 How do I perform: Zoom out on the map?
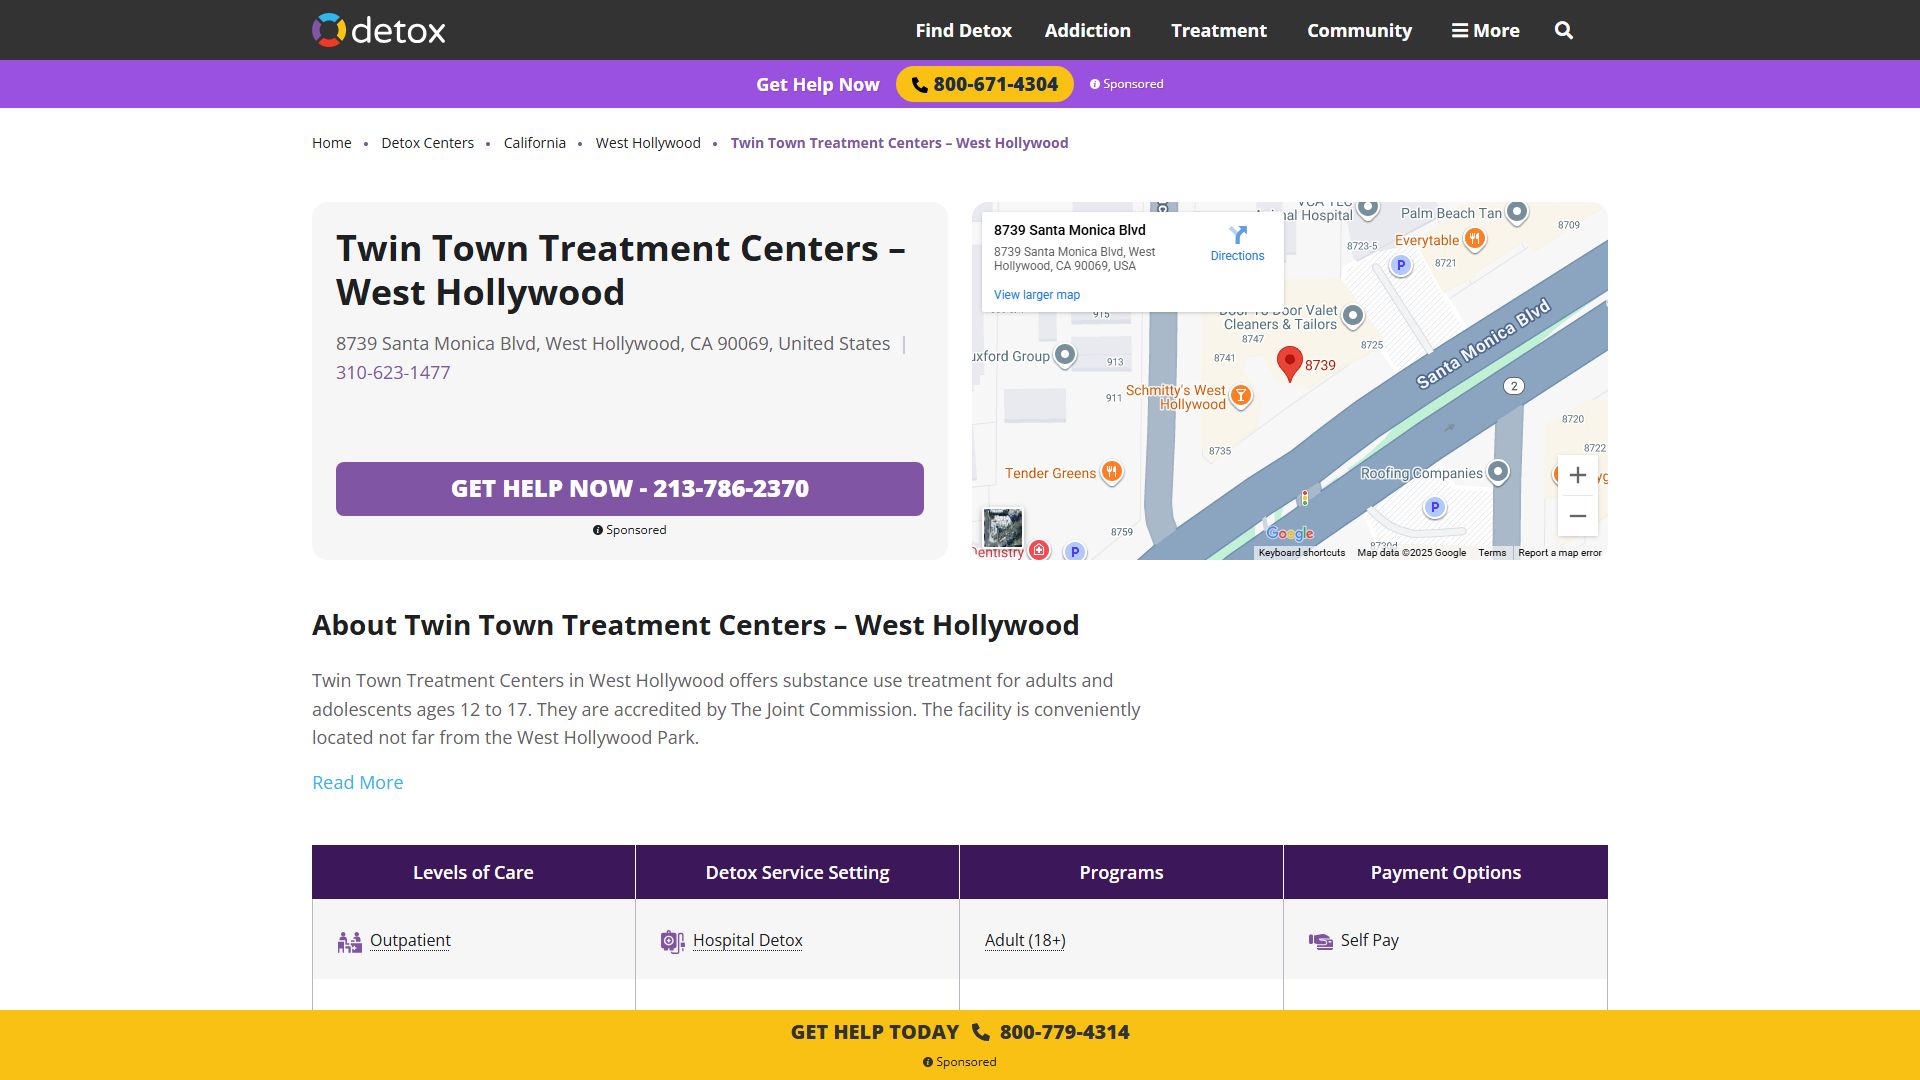click(1577, 516)
